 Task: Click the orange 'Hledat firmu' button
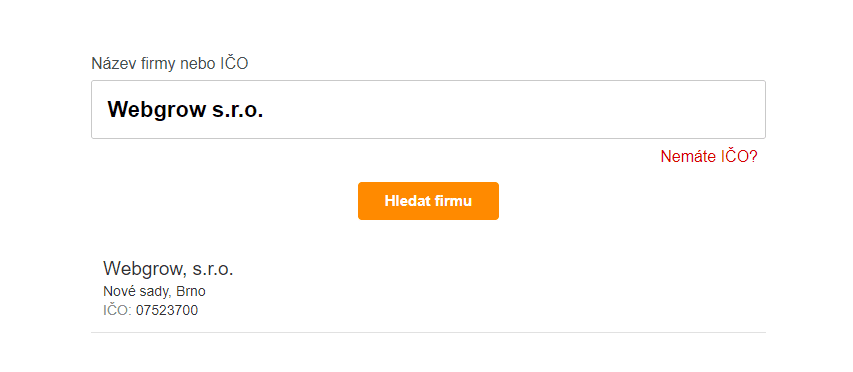point(428,201)
